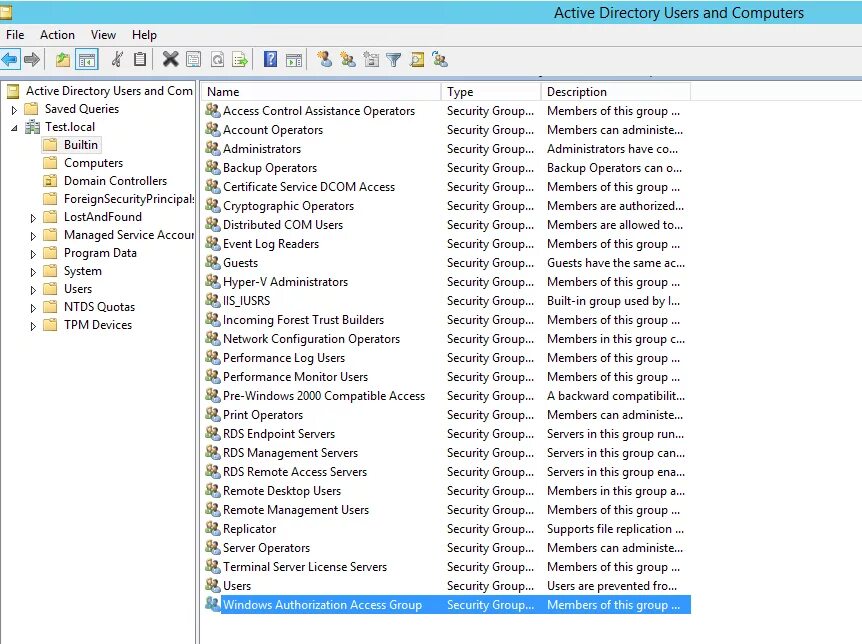The height and width of the screenshot is (644, 862).
Task: Select the Cryptographic Operators group
Action: (288, 206)
